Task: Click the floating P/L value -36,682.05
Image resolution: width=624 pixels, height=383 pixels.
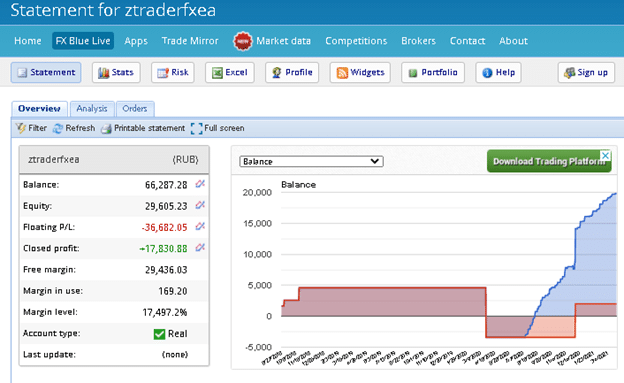Action: [164, 227]
